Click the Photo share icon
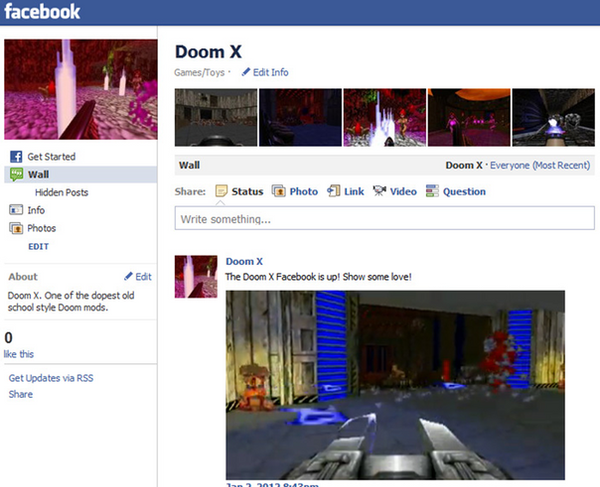The image size is (600, 487). [x=279, y=191]
